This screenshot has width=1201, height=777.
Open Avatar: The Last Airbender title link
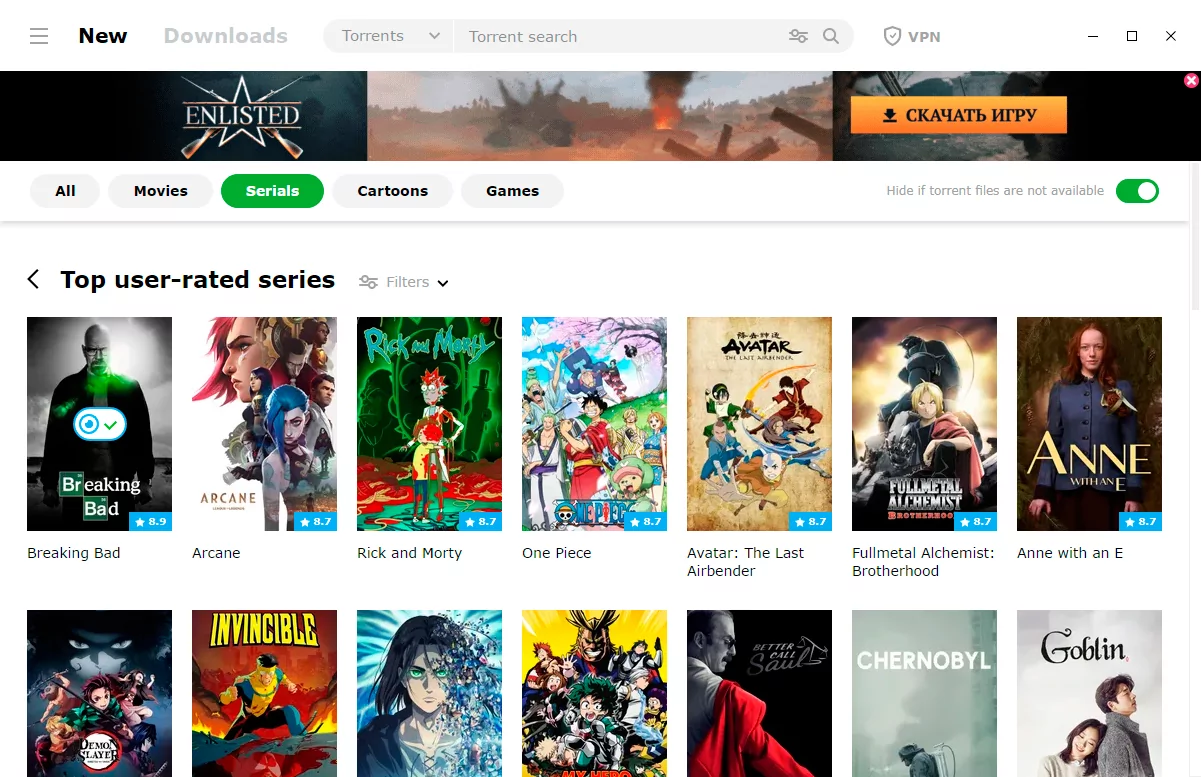(x=746, y=562)
